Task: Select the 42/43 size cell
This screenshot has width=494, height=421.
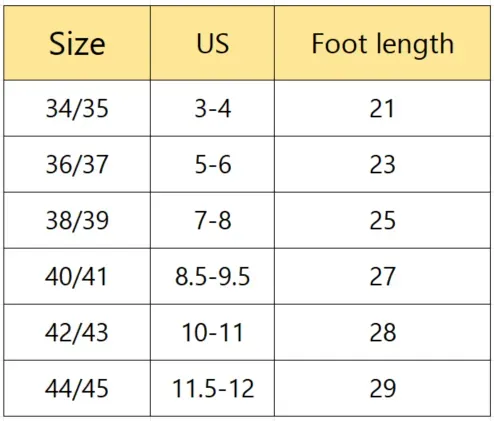Action: click(77, 332)
